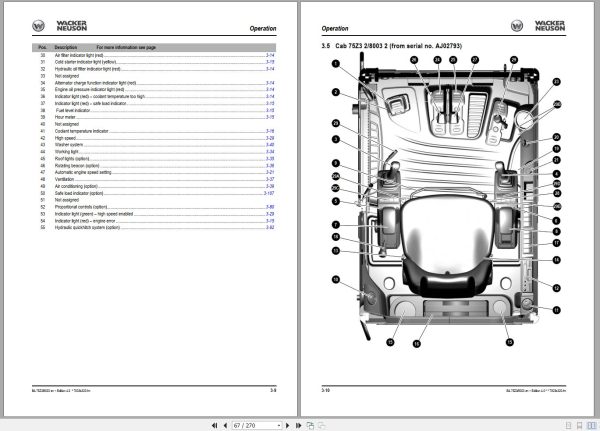Open page link for Rotating beacon (option)
This screenshot has height=431, width=600.
[270, 165]
